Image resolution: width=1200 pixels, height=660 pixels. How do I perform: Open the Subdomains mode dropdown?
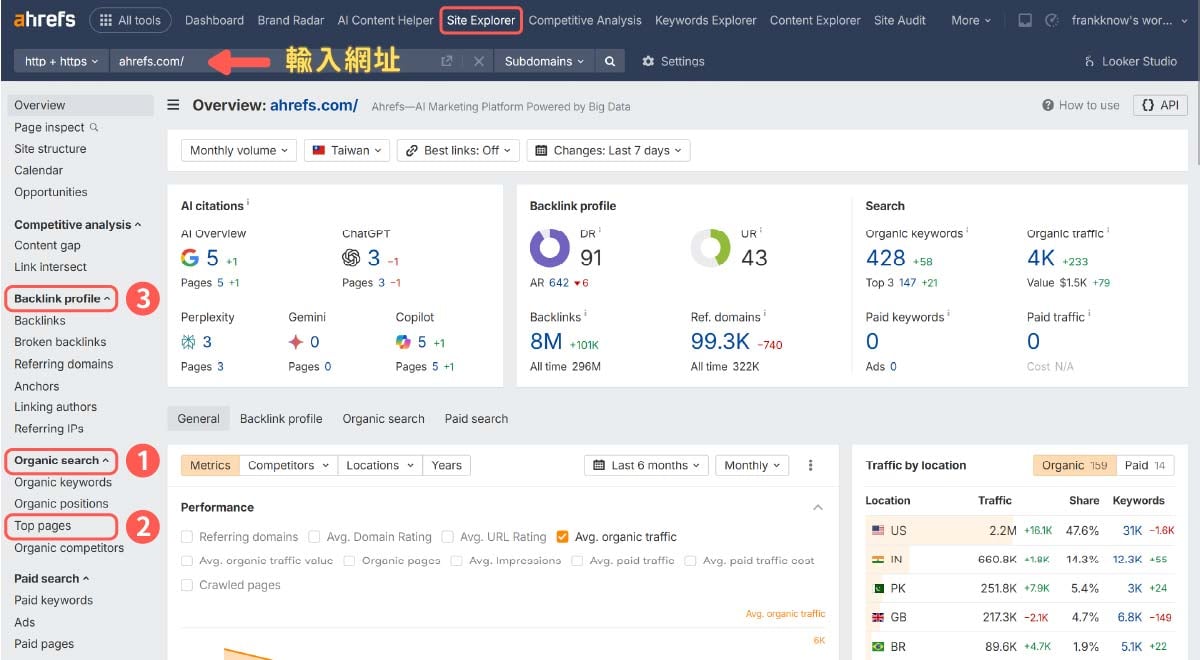(x=544, y=61)
